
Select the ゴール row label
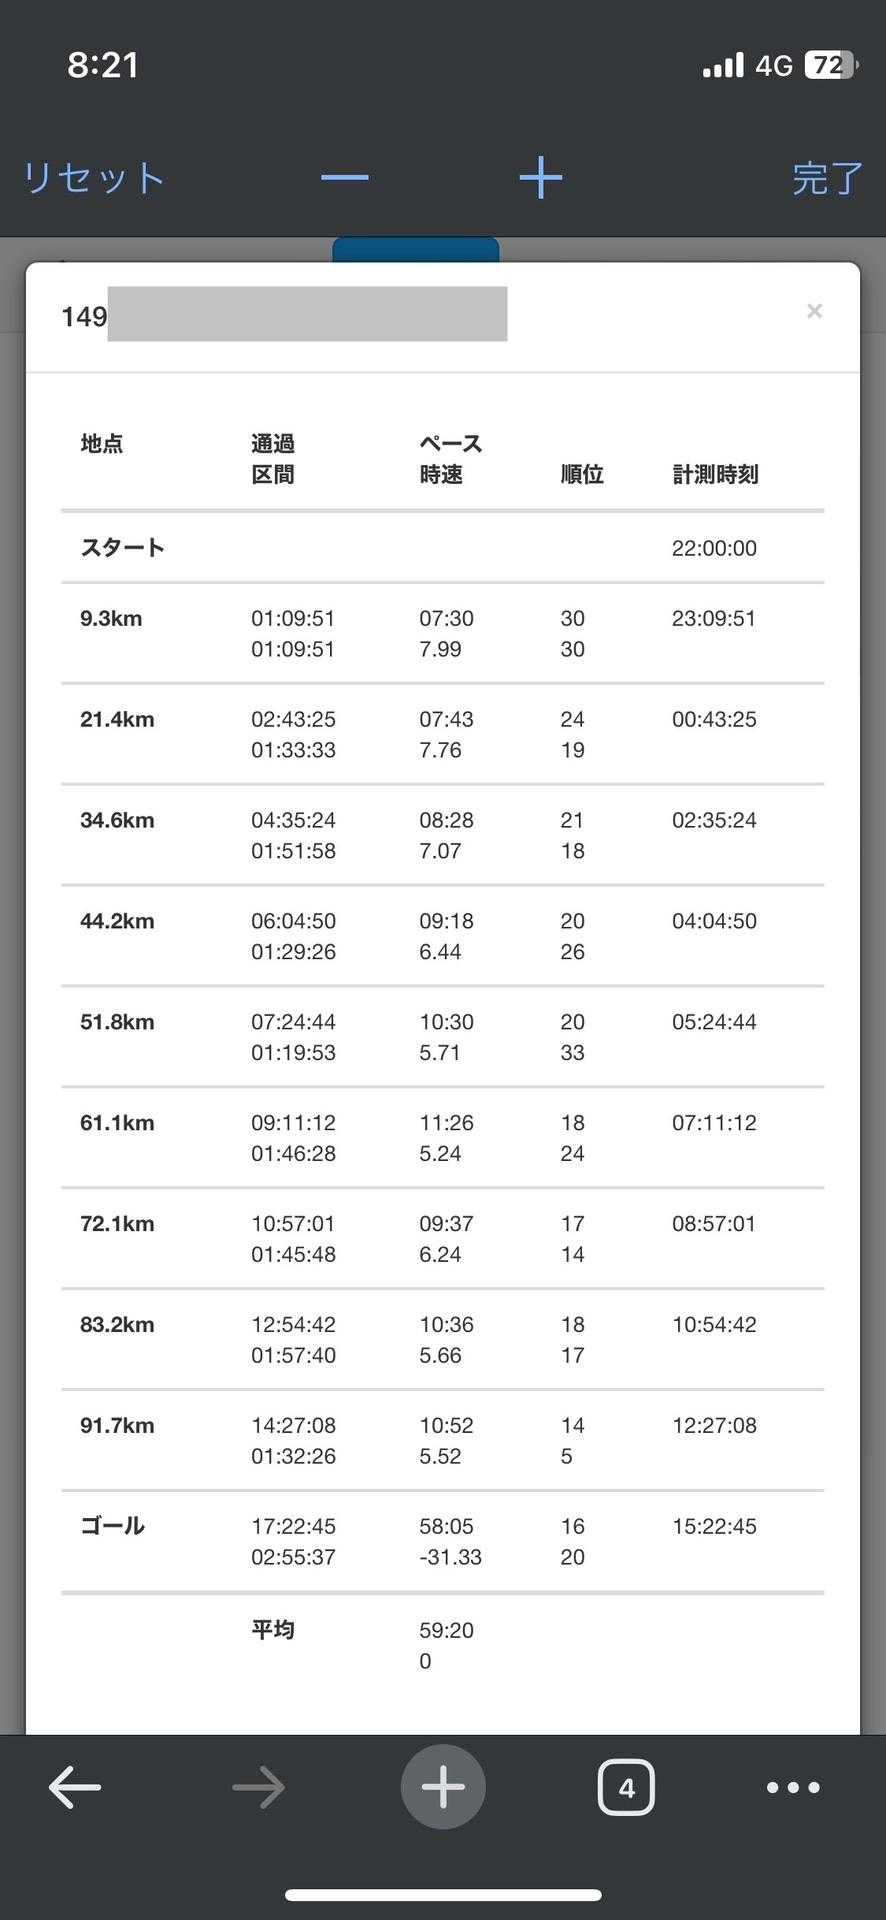[112, 1526]
